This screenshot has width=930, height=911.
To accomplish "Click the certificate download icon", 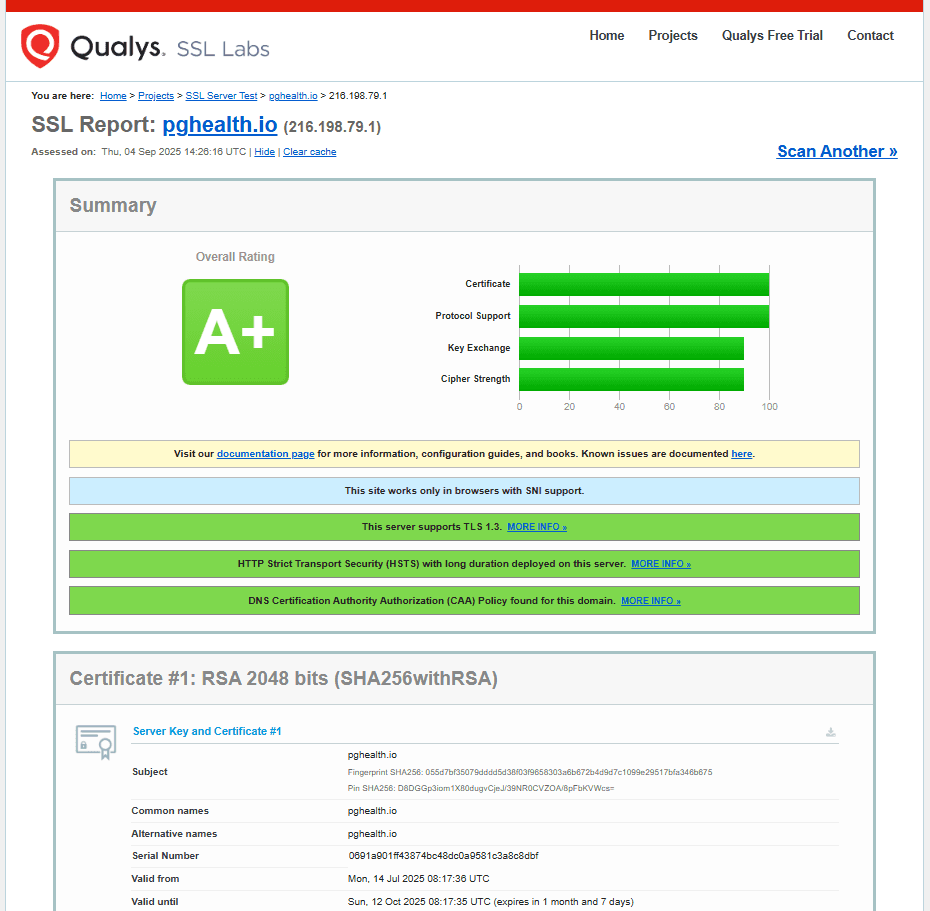I will [830, 732].
